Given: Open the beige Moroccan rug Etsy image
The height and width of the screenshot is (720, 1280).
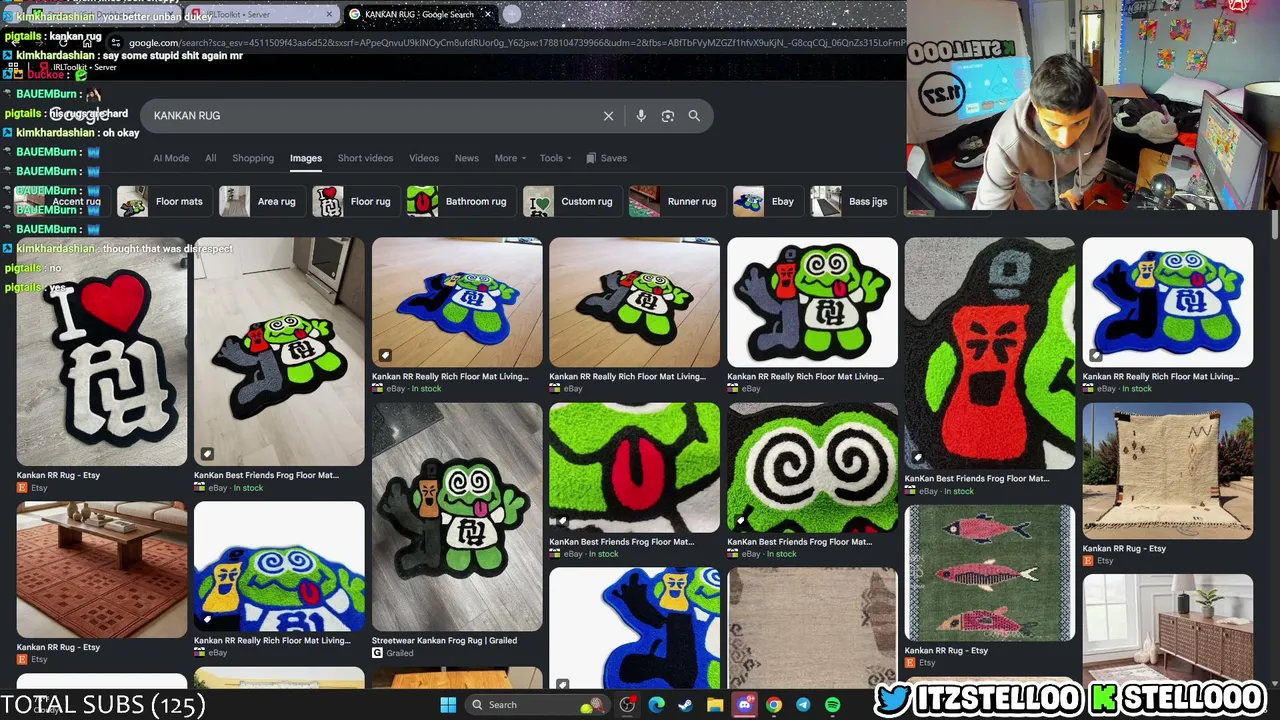Looking at the screenshot, I should 1167,471.
